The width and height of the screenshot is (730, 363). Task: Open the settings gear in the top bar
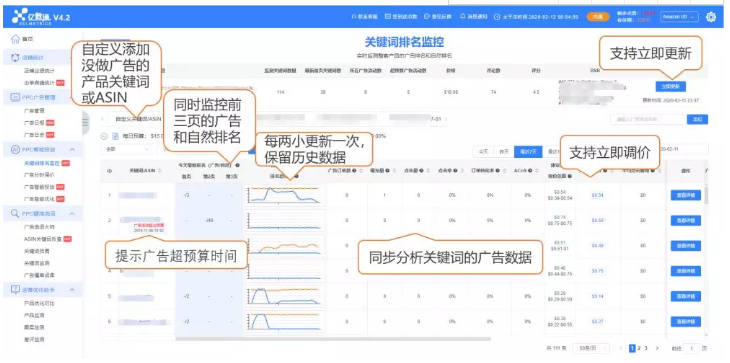coord(711,17)
